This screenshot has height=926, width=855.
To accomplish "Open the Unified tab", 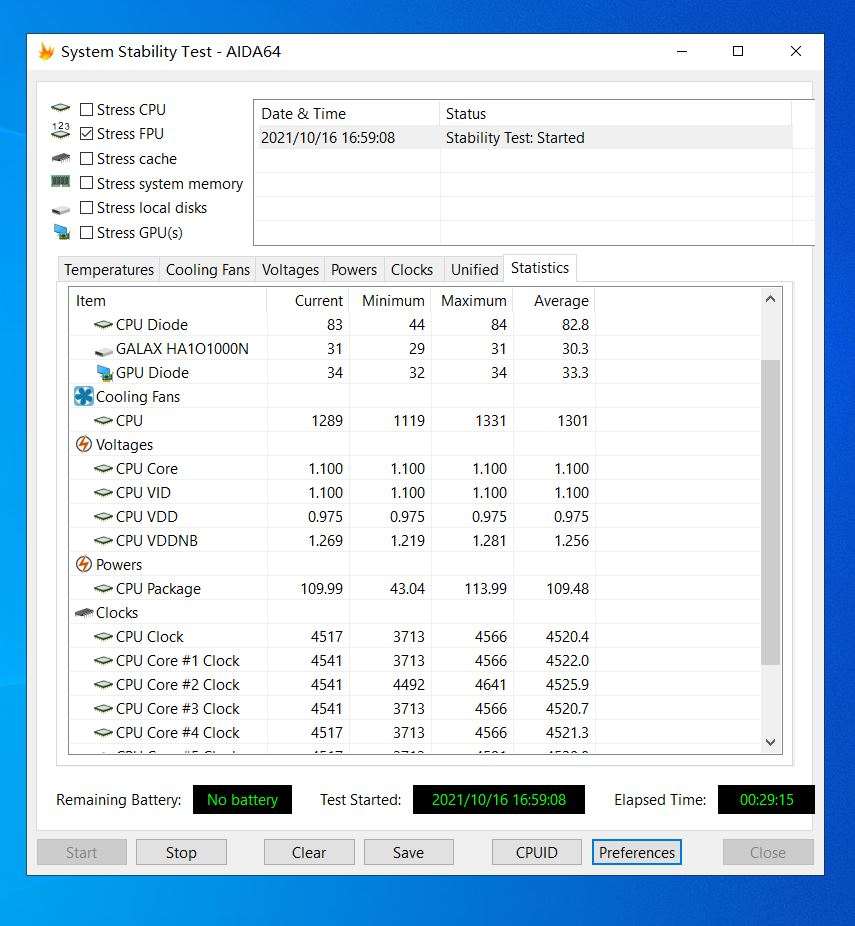I will coord(474,269).
